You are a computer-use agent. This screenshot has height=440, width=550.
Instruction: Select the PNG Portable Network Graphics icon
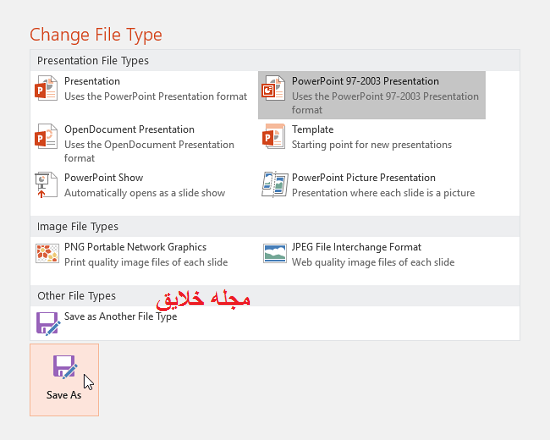[47, 253]
